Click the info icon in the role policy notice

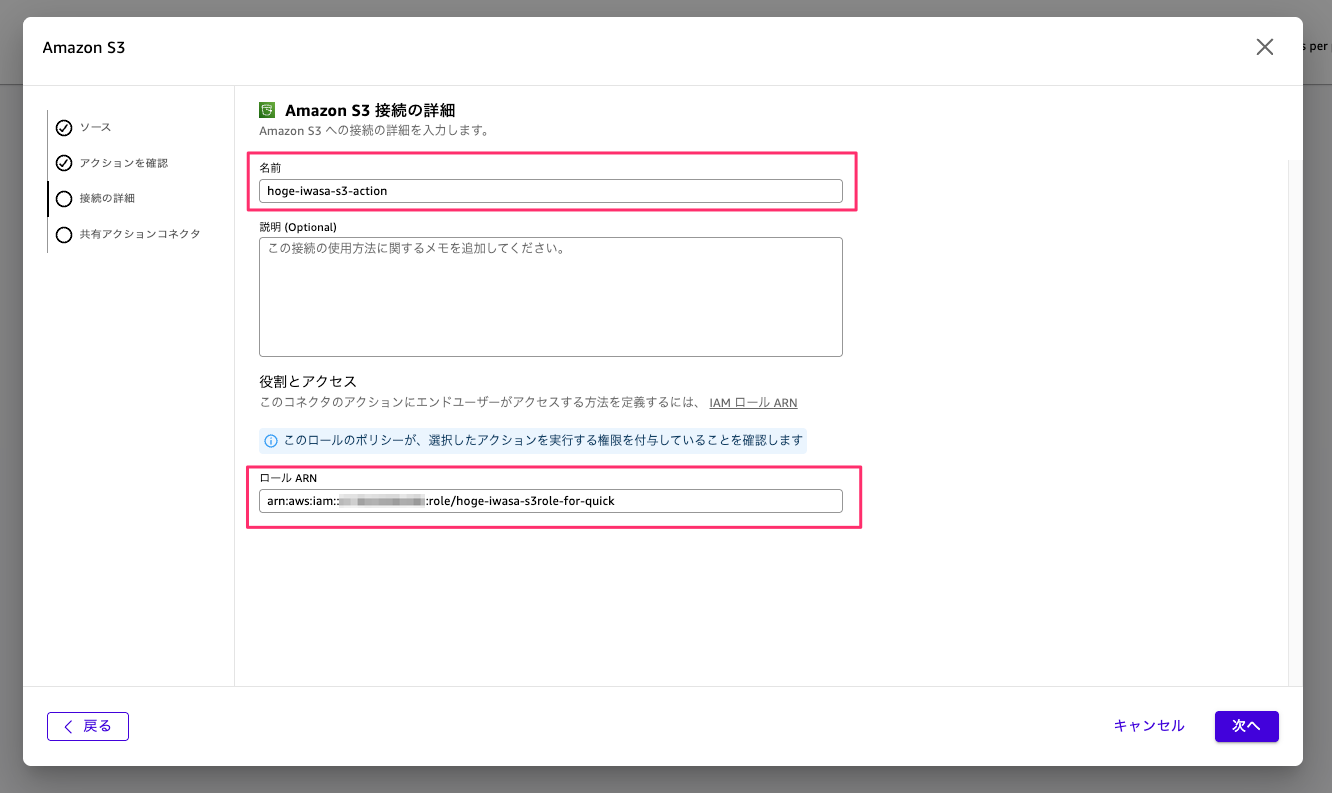tap(271, 441)
